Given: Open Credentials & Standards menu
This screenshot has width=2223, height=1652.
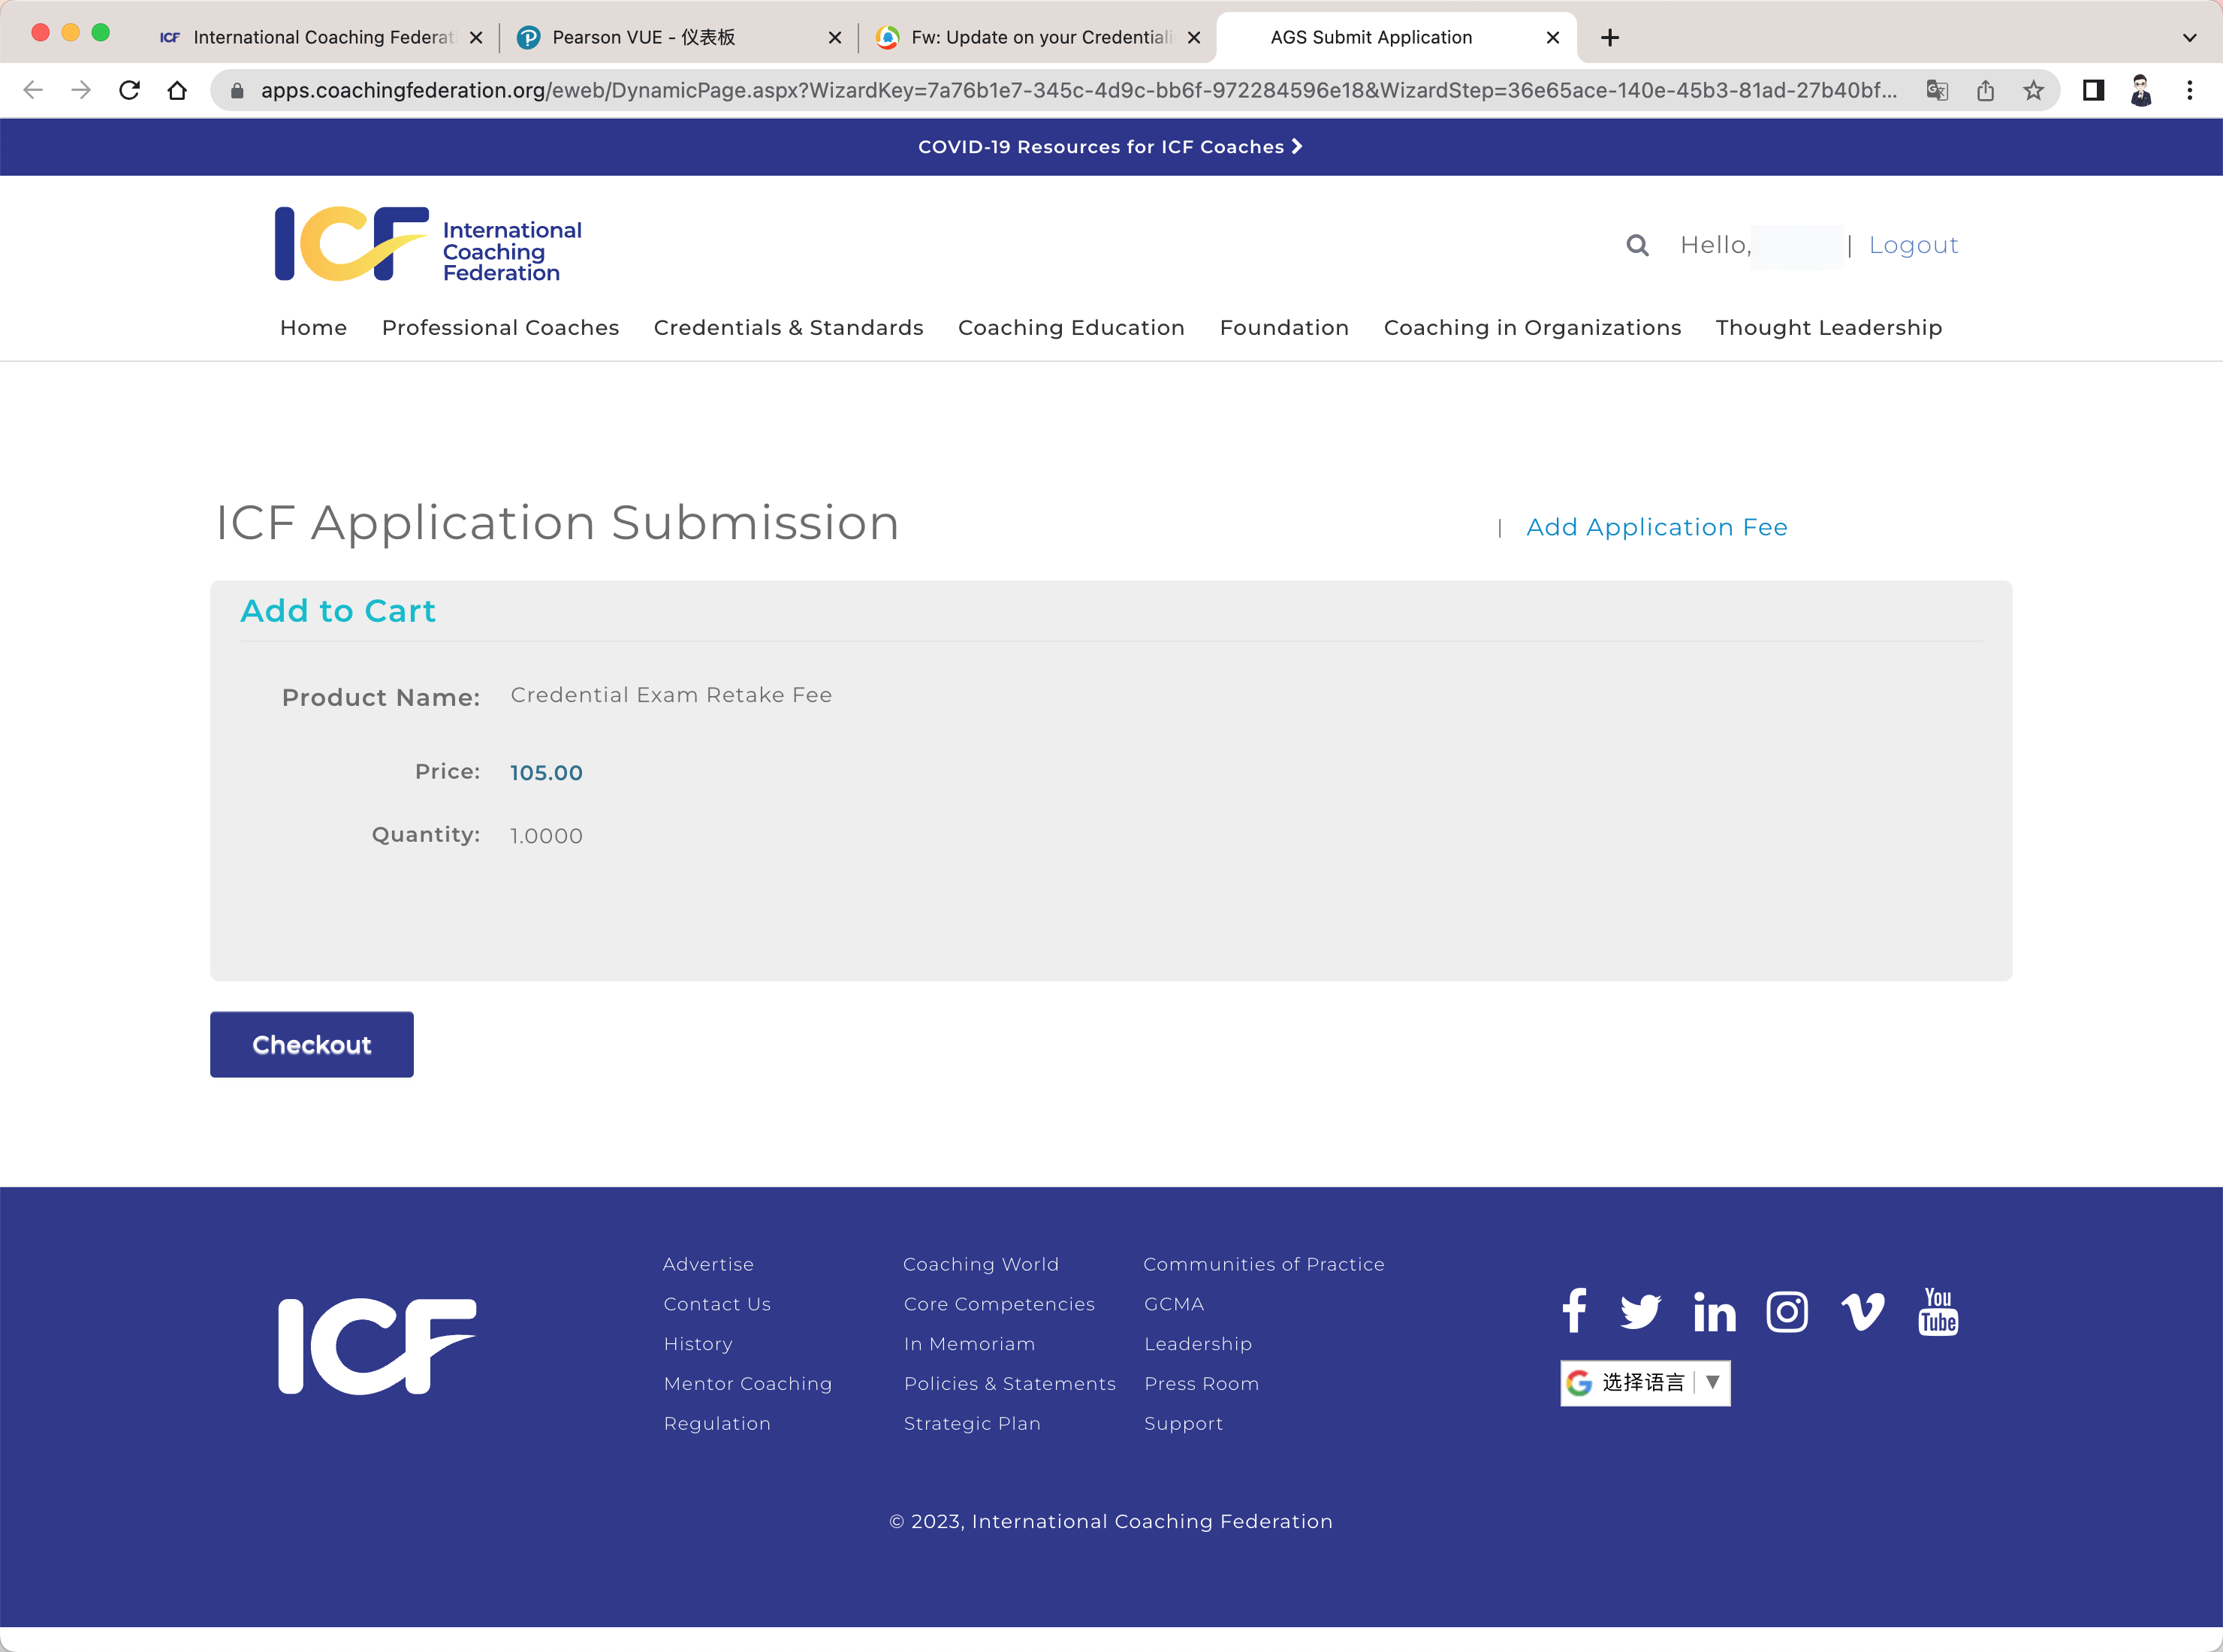Looking at the screenshot, I should (x=788, y=328).
